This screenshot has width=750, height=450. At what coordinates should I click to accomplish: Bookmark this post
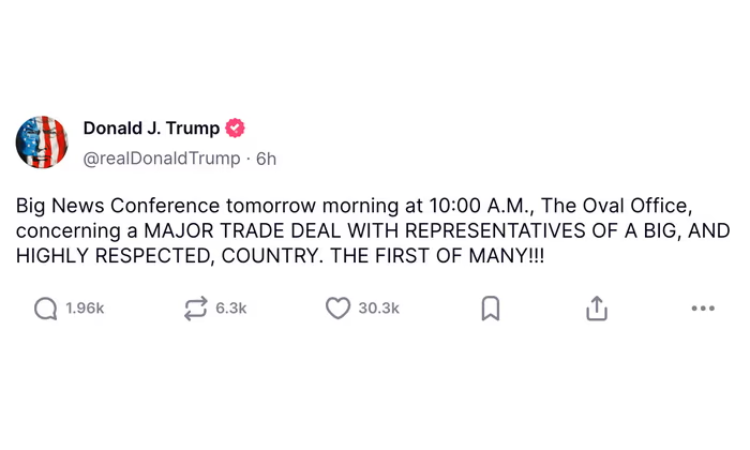[x=490, y=309]
